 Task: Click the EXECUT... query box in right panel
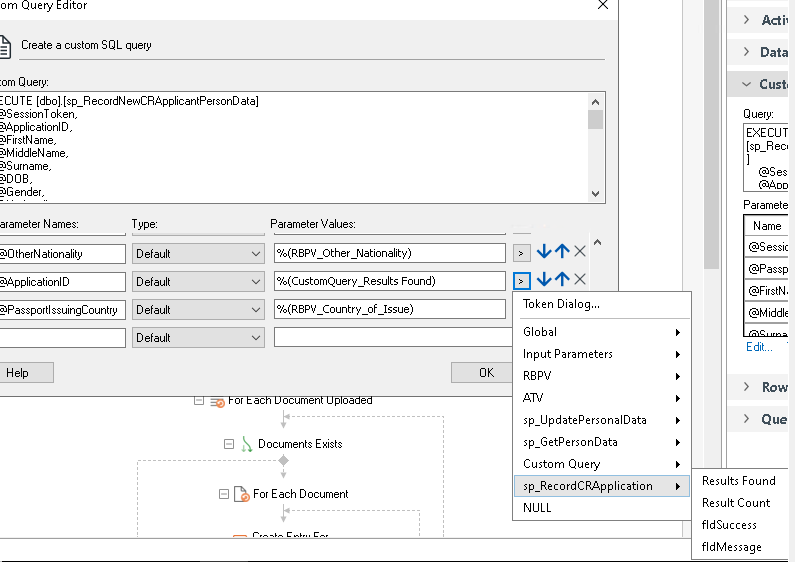coord(766,157)
